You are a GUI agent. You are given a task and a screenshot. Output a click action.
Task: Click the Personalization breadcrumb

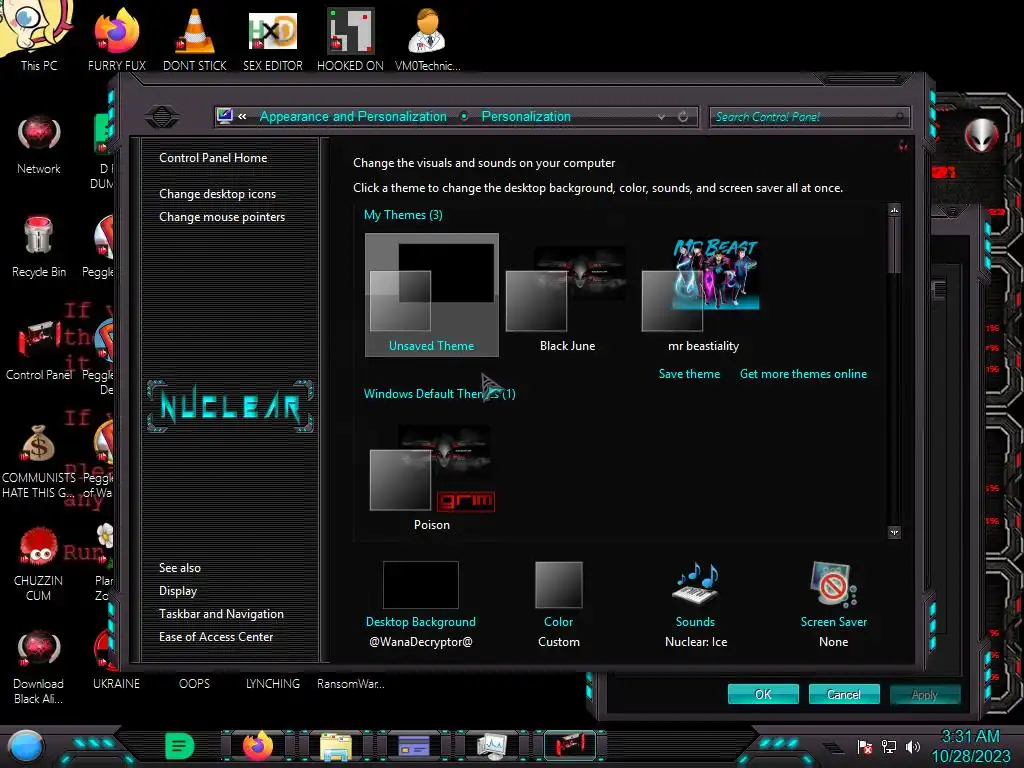(x=526, y=116)
